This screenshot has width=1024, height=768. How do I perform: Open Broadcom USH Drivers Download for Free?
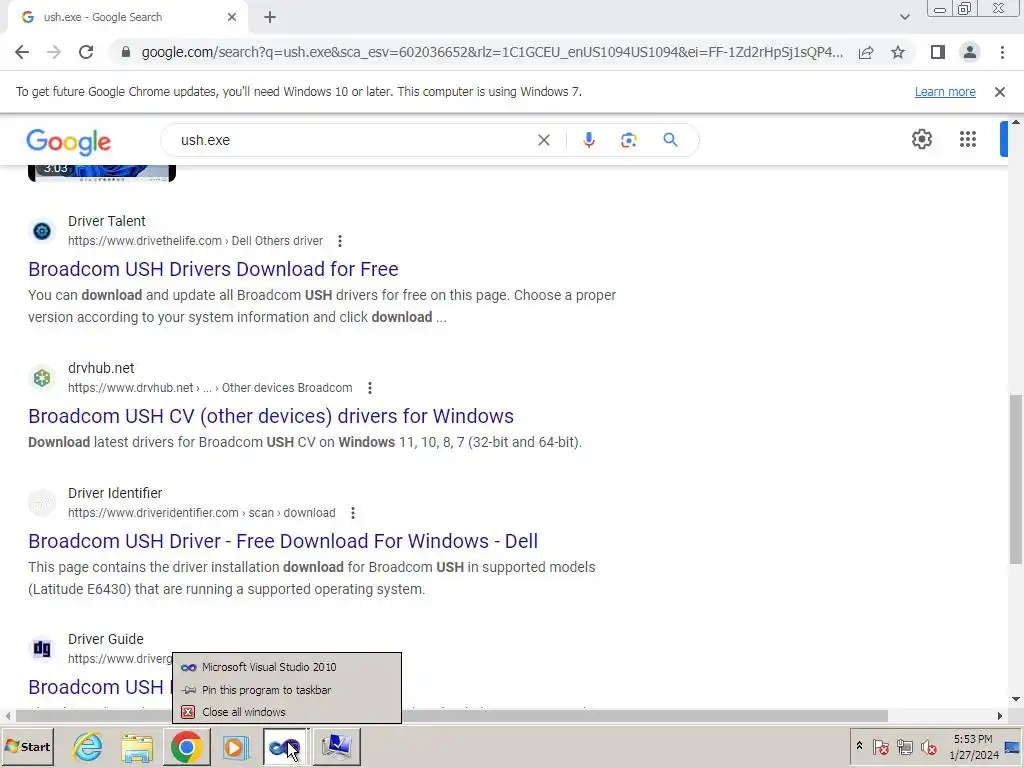pyautogui.click(x=213, y=269)
